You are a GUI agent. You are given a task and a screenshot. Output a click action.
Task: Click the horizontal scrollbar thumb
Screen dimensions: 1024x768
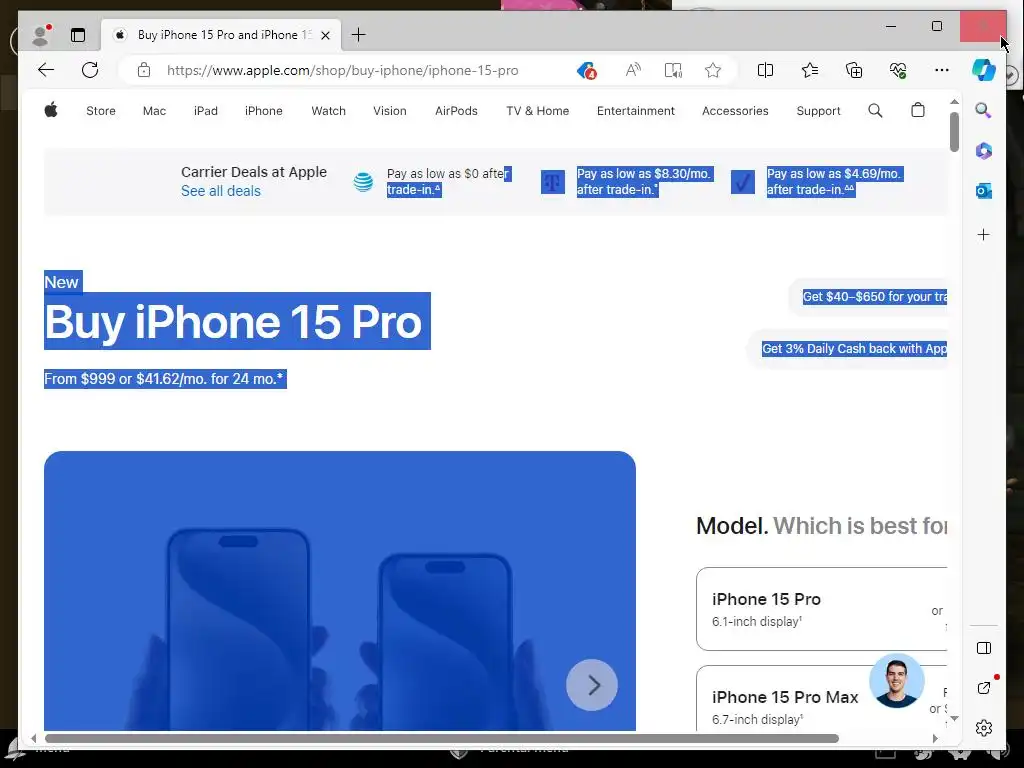441,739
